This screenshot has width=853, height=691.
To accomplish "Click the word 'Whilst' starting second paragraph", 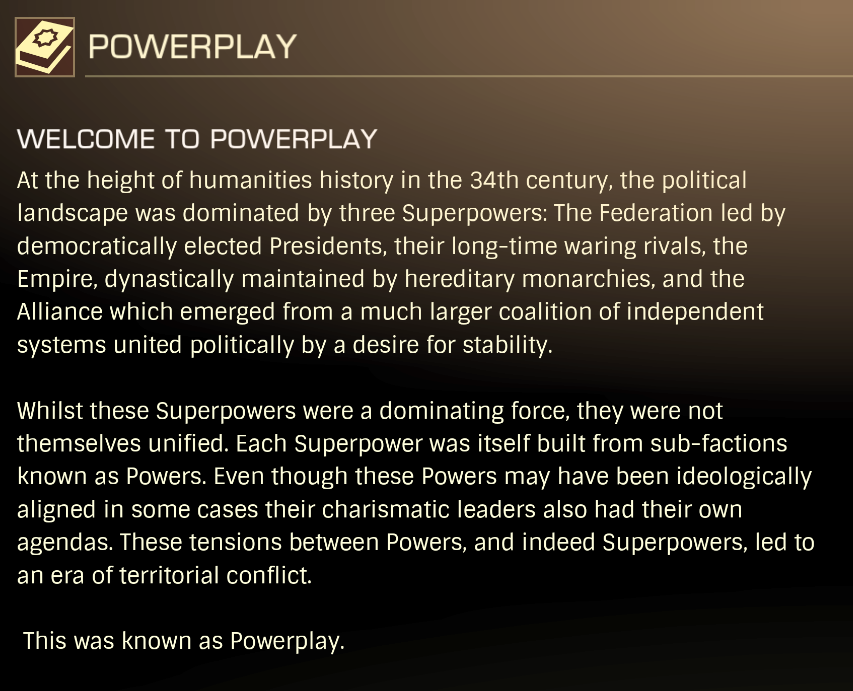I will [50, 411].
